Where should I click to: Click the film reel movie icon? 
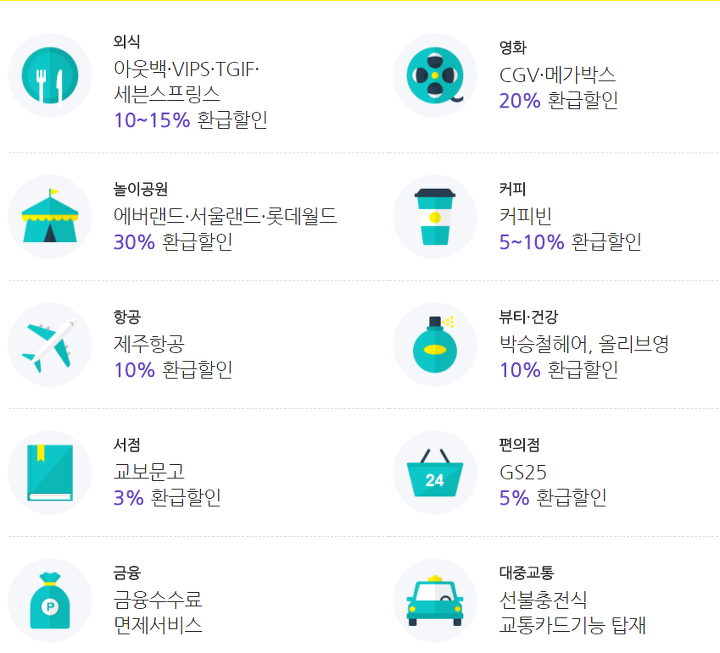point(435,75)
